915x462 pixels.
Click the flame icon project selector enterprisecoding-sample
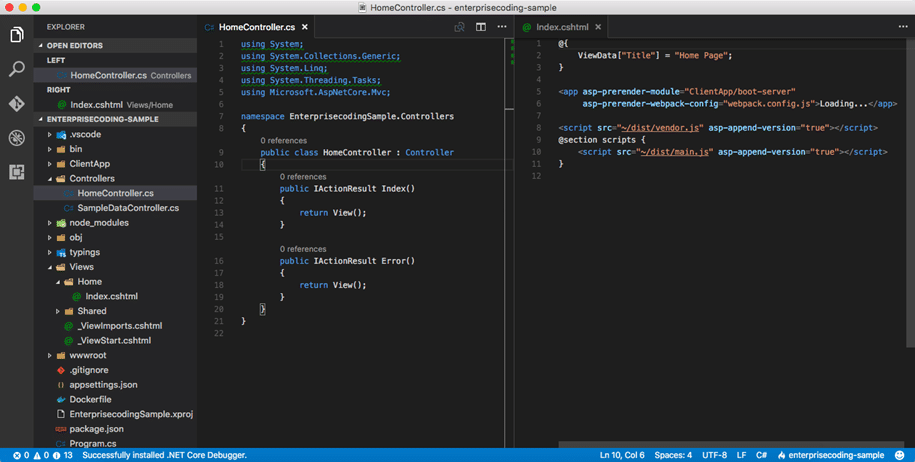(832, 455)
